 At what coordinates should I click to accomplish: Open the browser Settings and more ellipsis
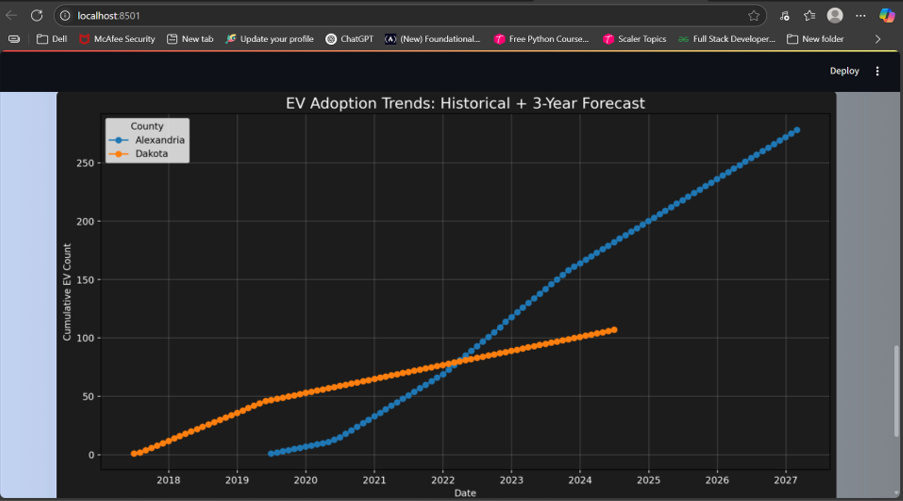point(860,15)
